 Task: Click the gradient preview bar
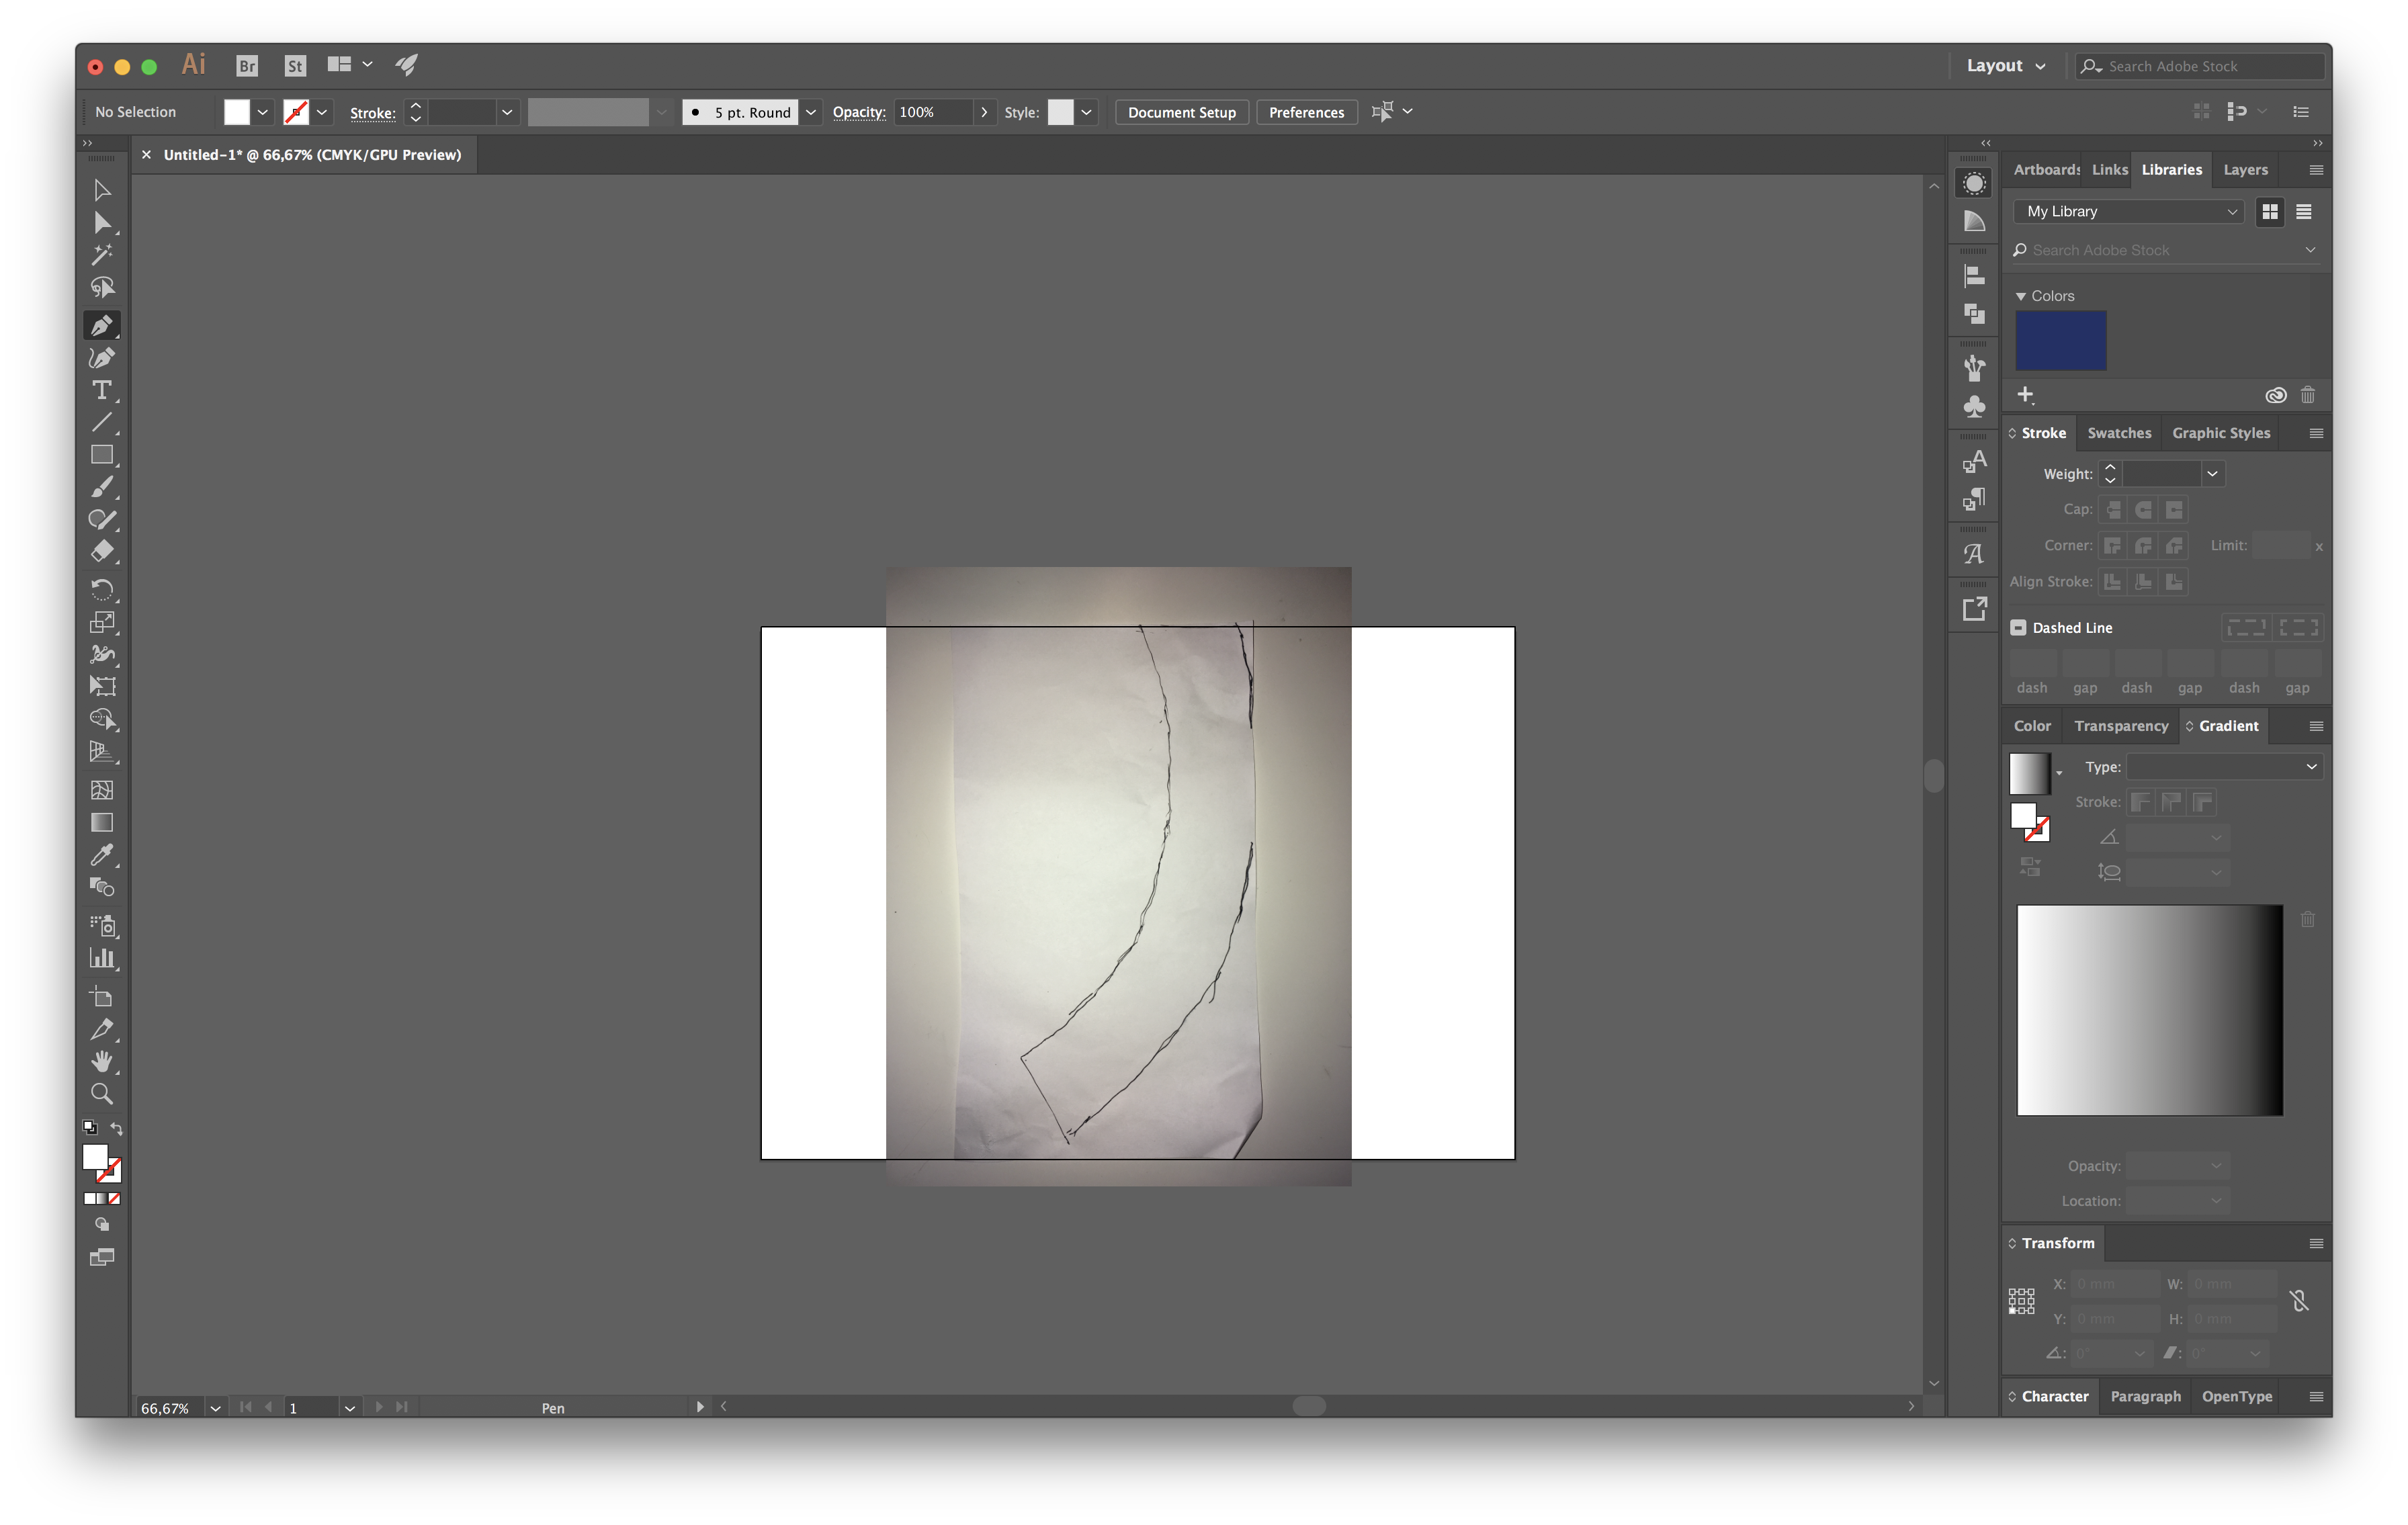2149,1010
